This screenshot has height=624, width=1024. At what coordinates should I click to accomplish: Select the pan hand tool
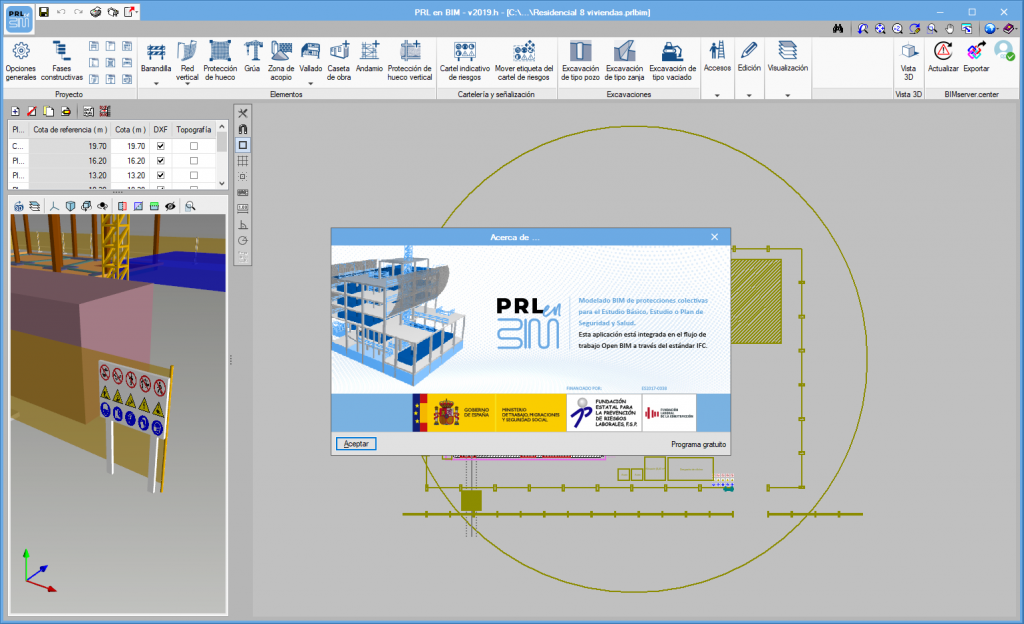pos(950,29)
